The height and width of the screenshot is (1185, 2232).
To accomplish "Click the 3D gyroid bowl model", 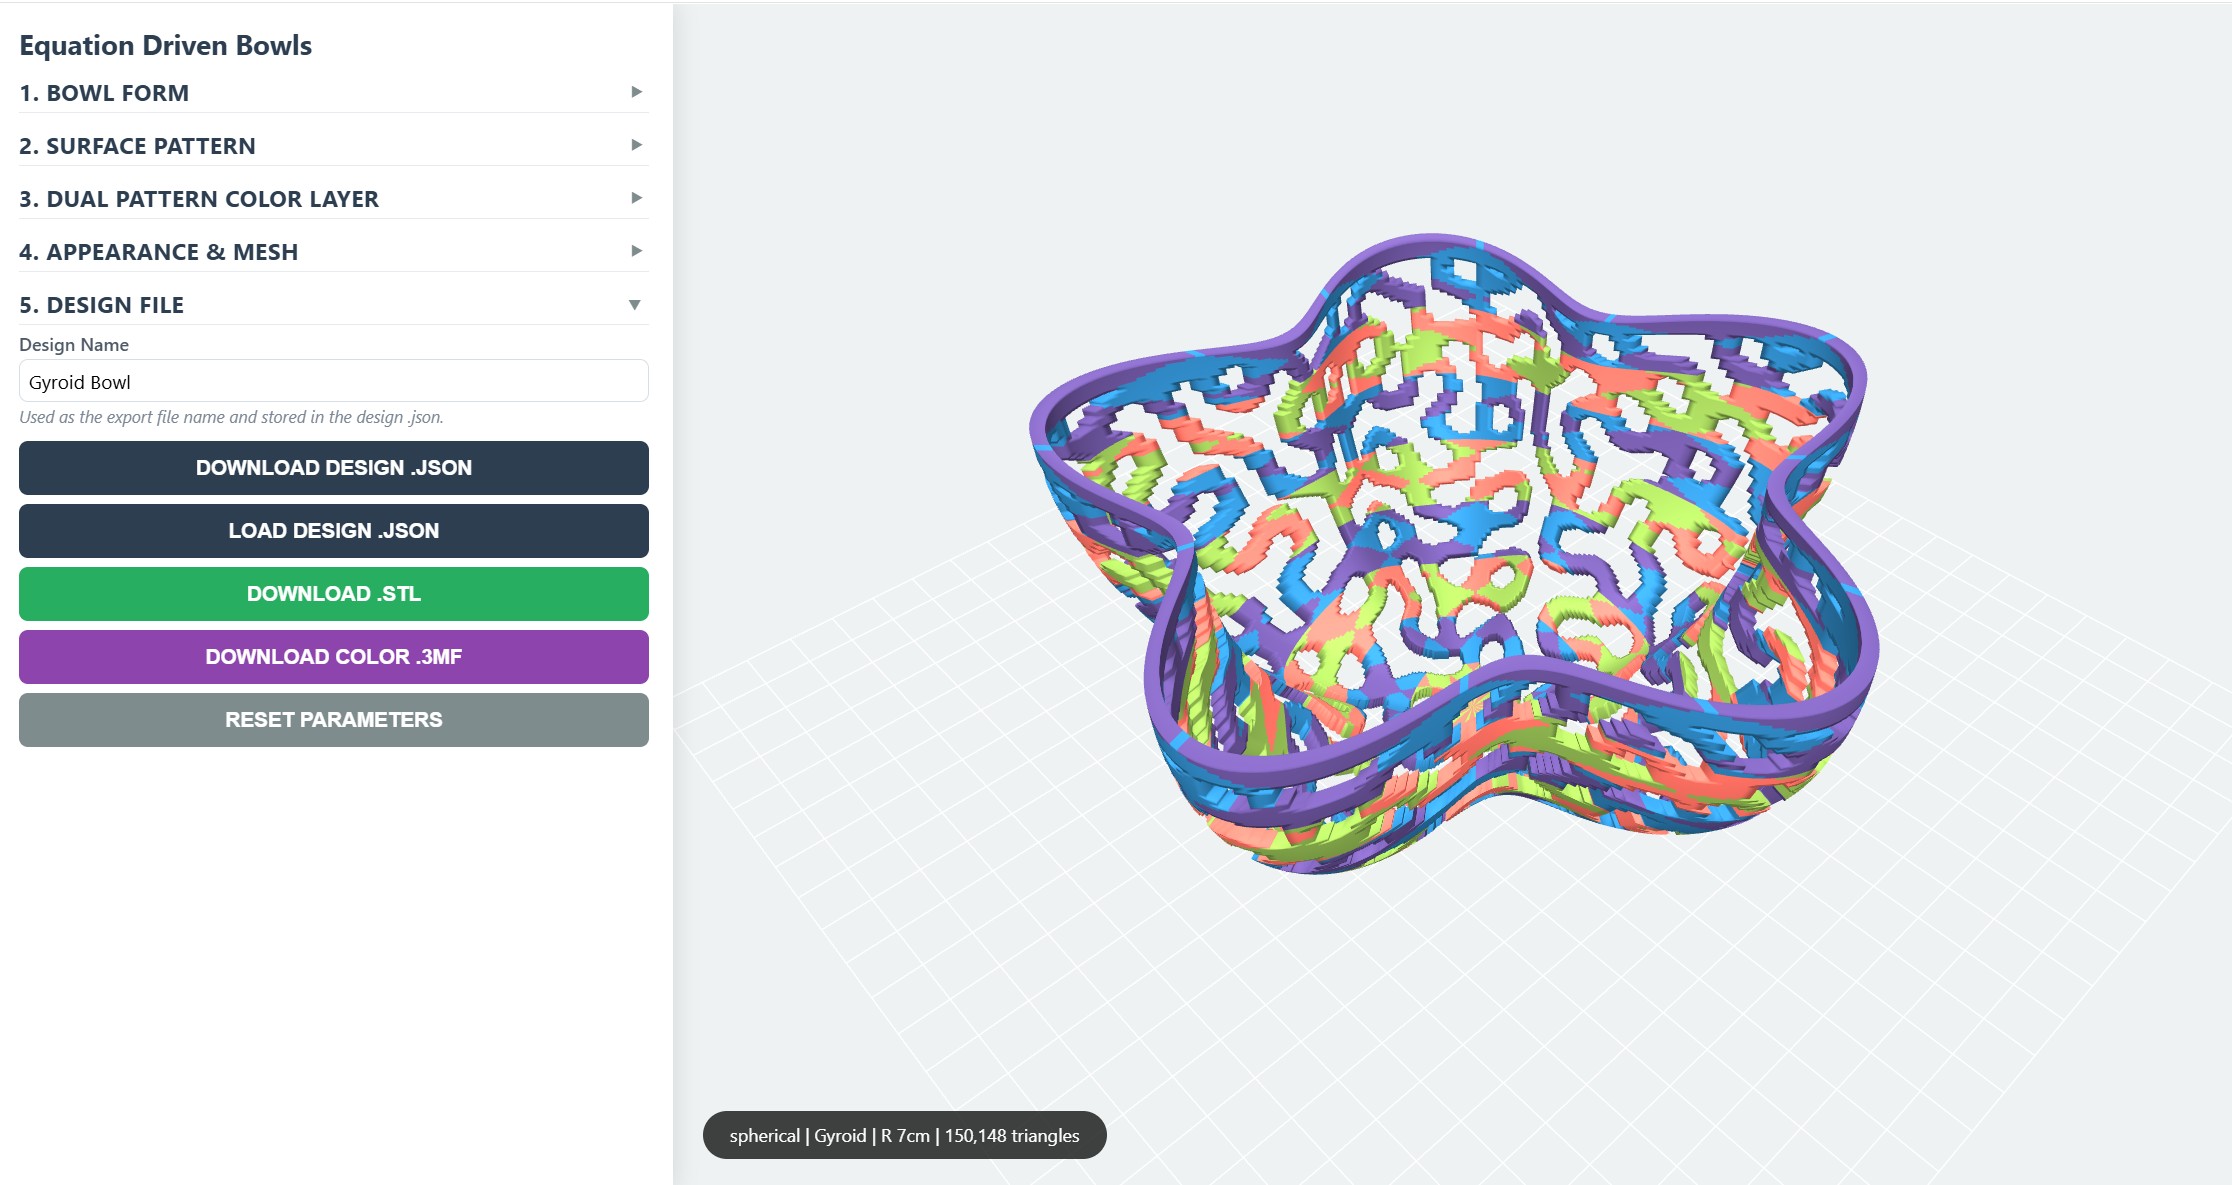I will (1455, 555).
